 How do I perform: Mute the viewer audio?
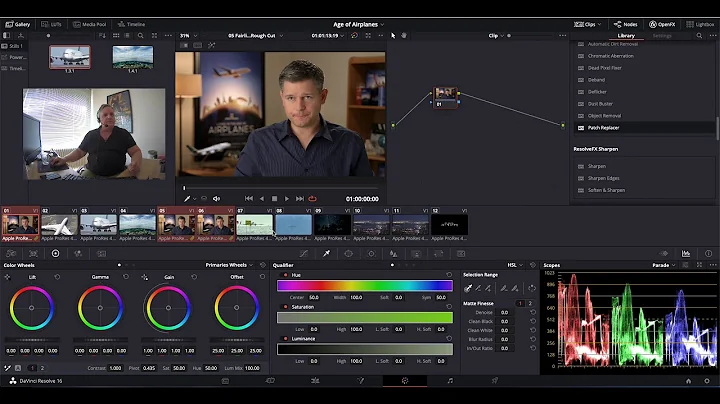coord(216,198)
